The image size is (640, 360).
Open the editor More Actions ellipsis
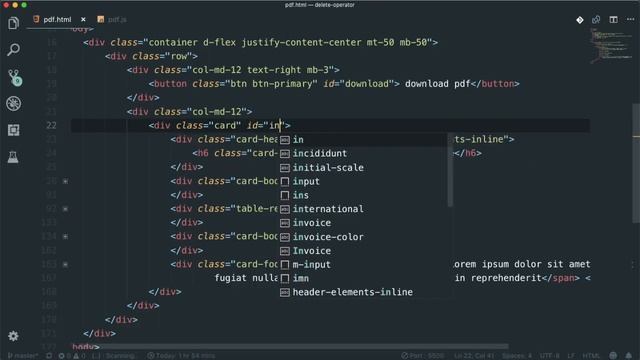631,20
